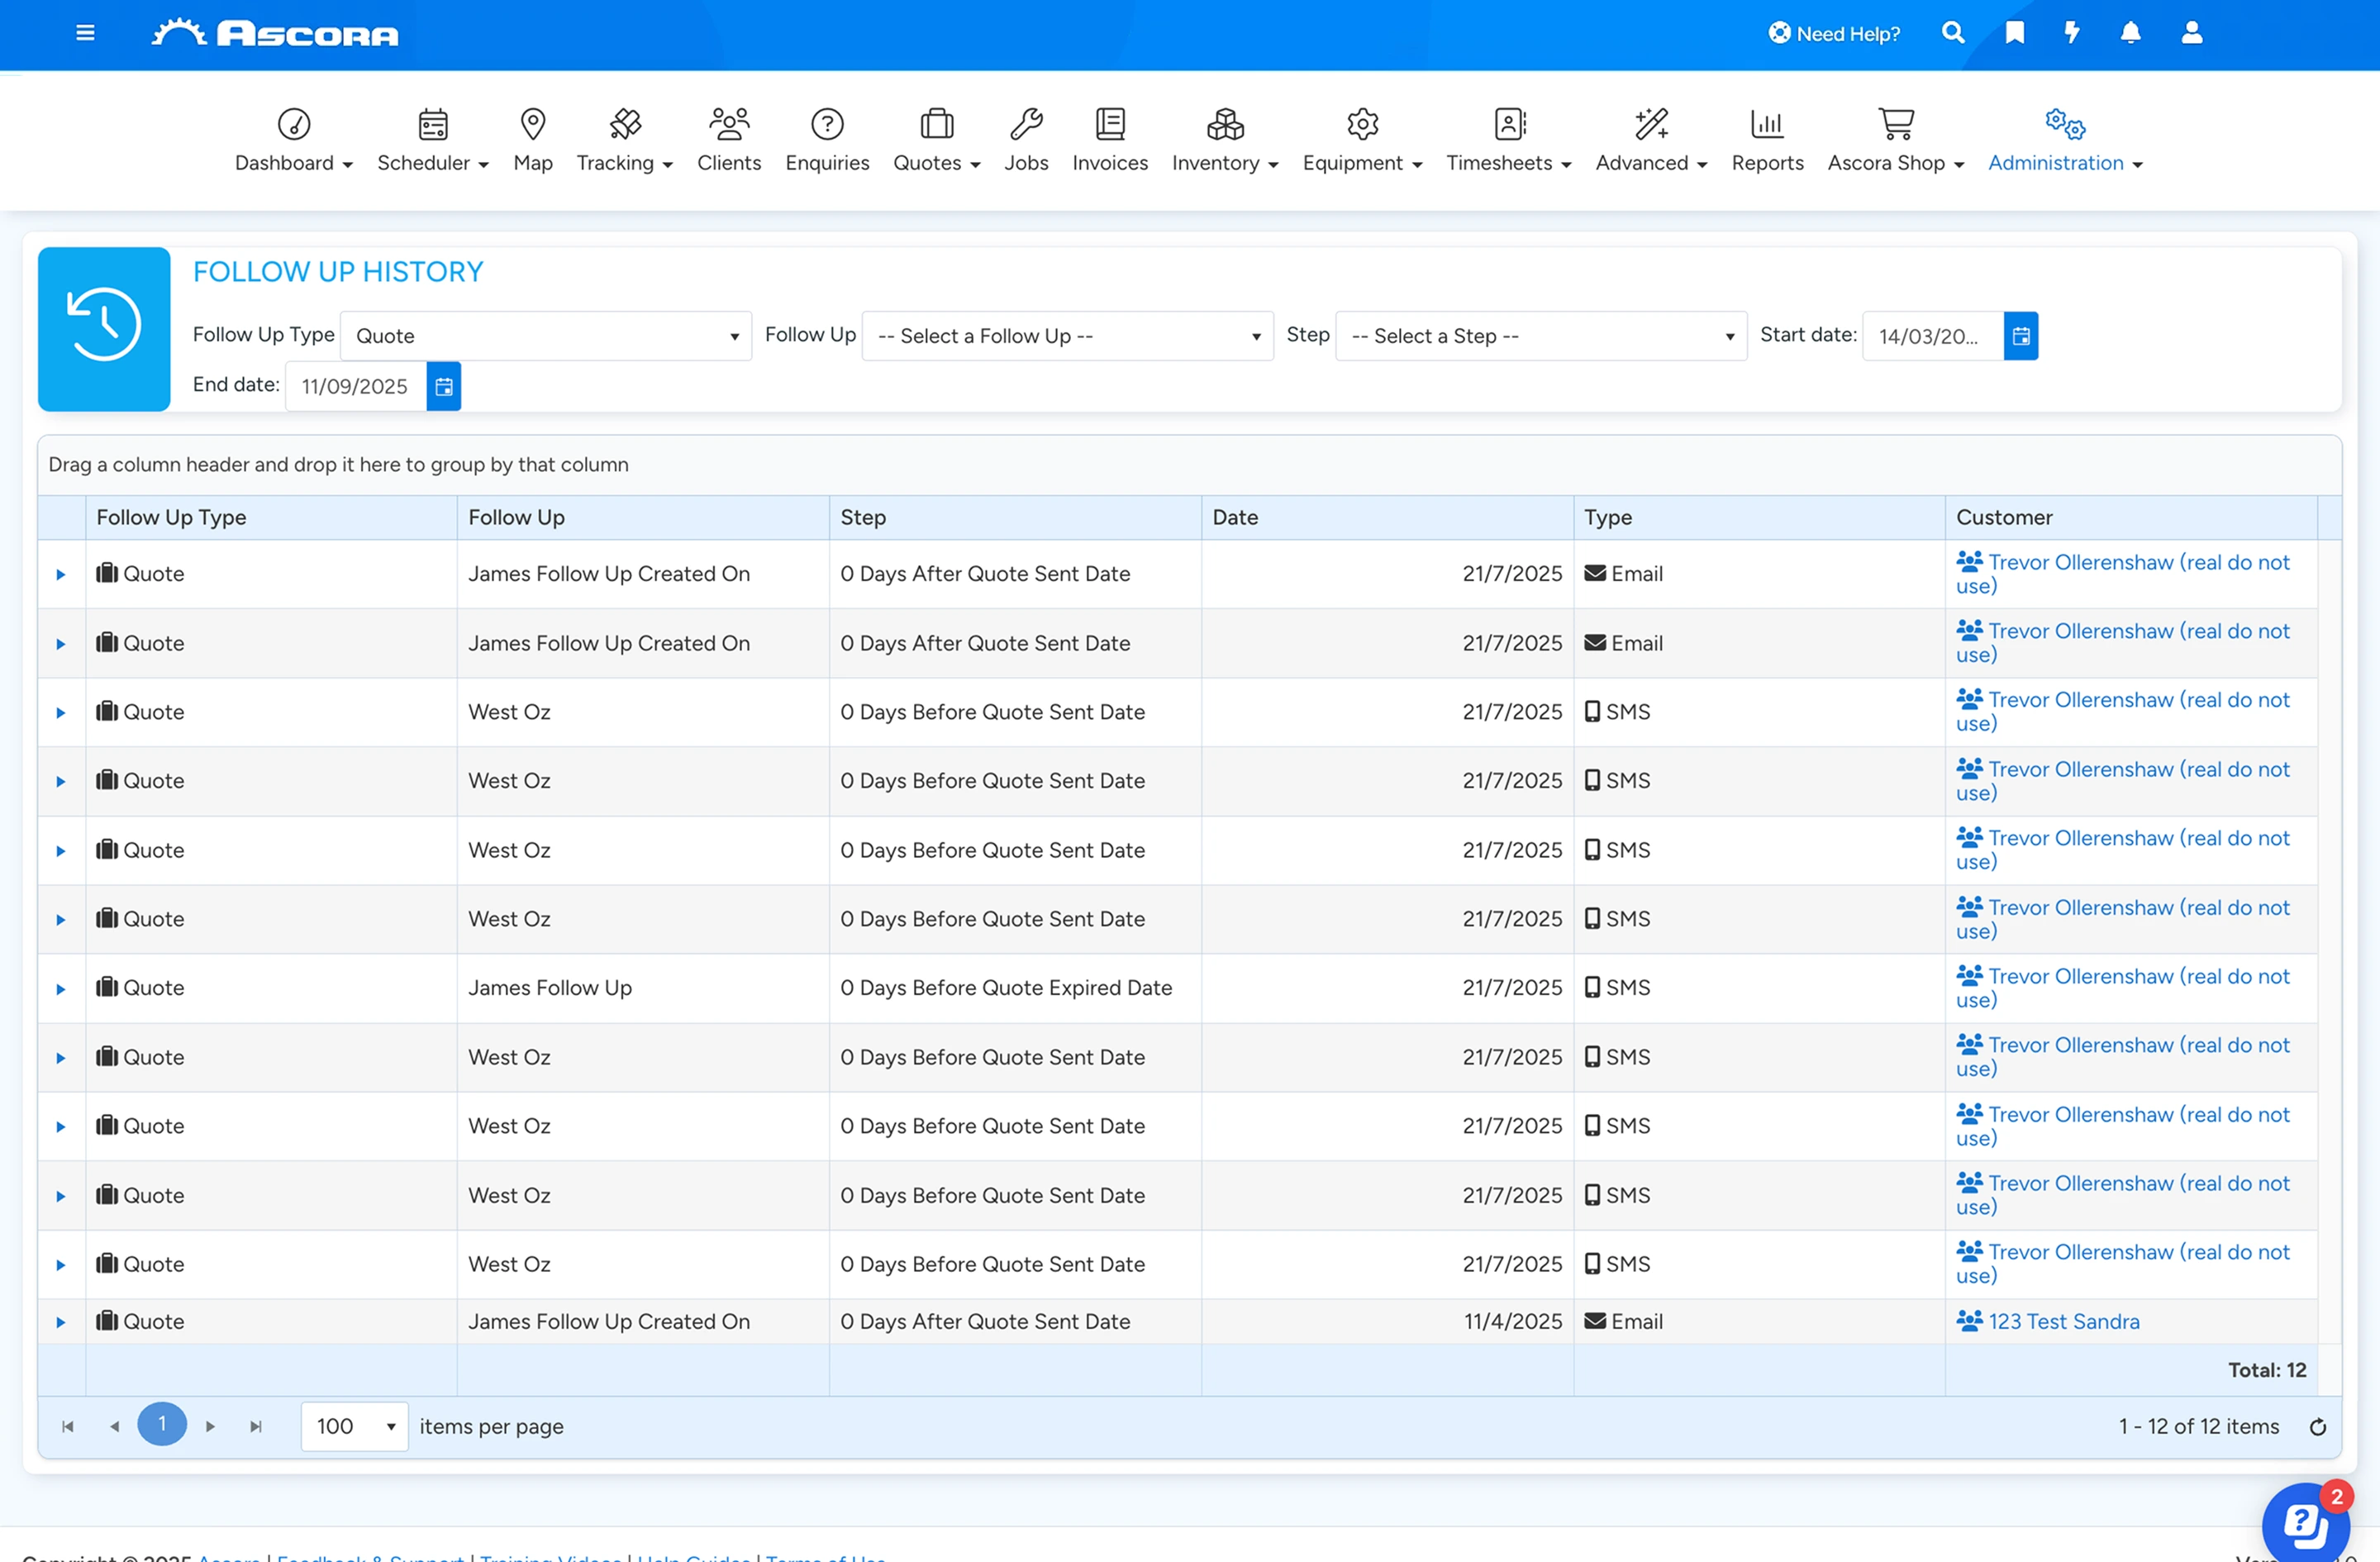Open the 123 Test Sandra customer link
The image size is (2380, 1562).
pyautogui.click(x=2063, y=1322)
